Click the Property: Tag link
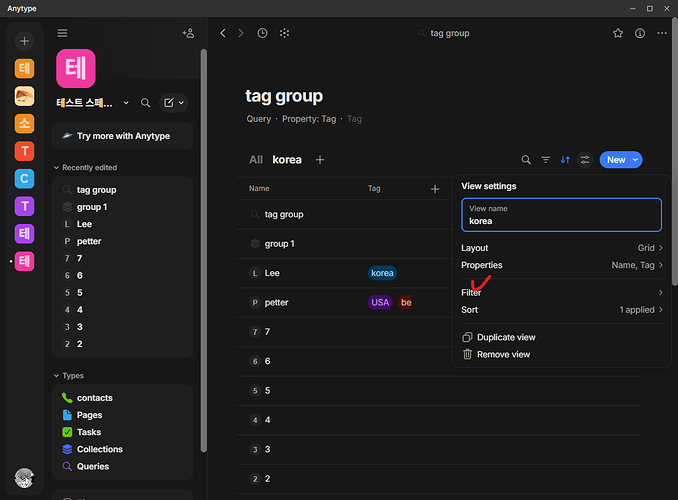678x500 pixels. pos(309,119)
